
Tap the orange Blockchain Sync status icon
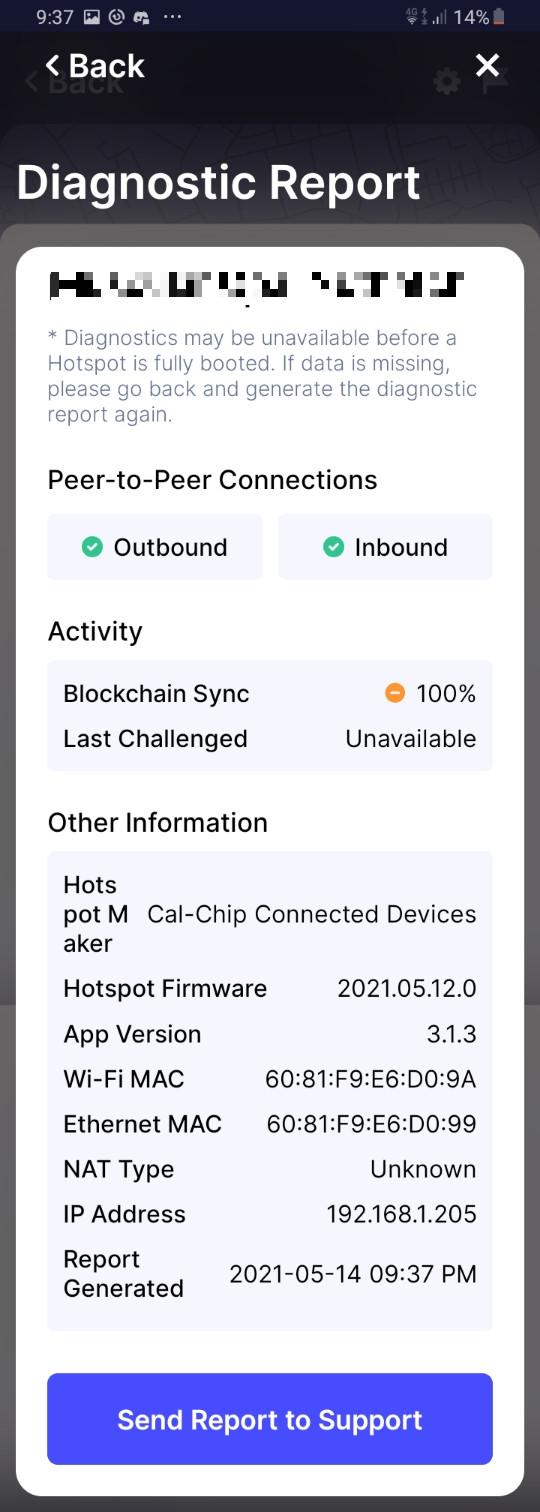(395, 693)
